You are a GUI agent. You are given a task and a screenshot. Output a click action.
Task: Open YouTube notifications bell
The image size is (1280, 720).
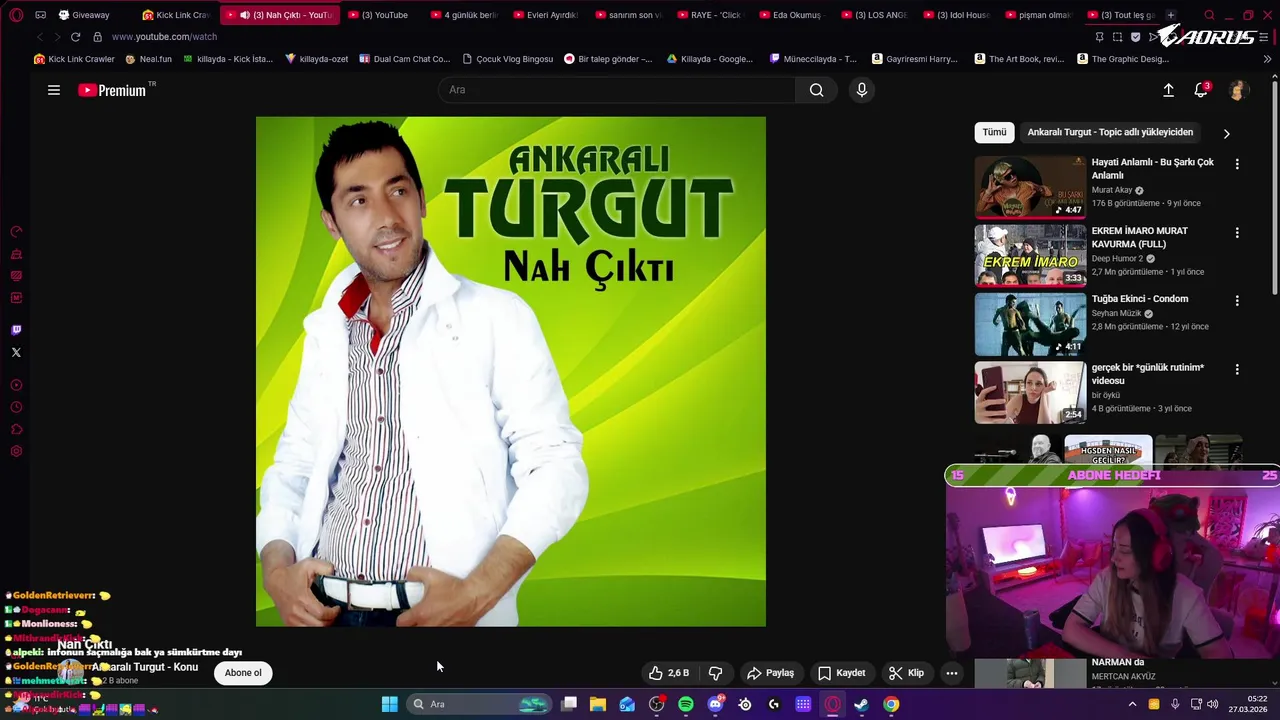(1201, 90)
